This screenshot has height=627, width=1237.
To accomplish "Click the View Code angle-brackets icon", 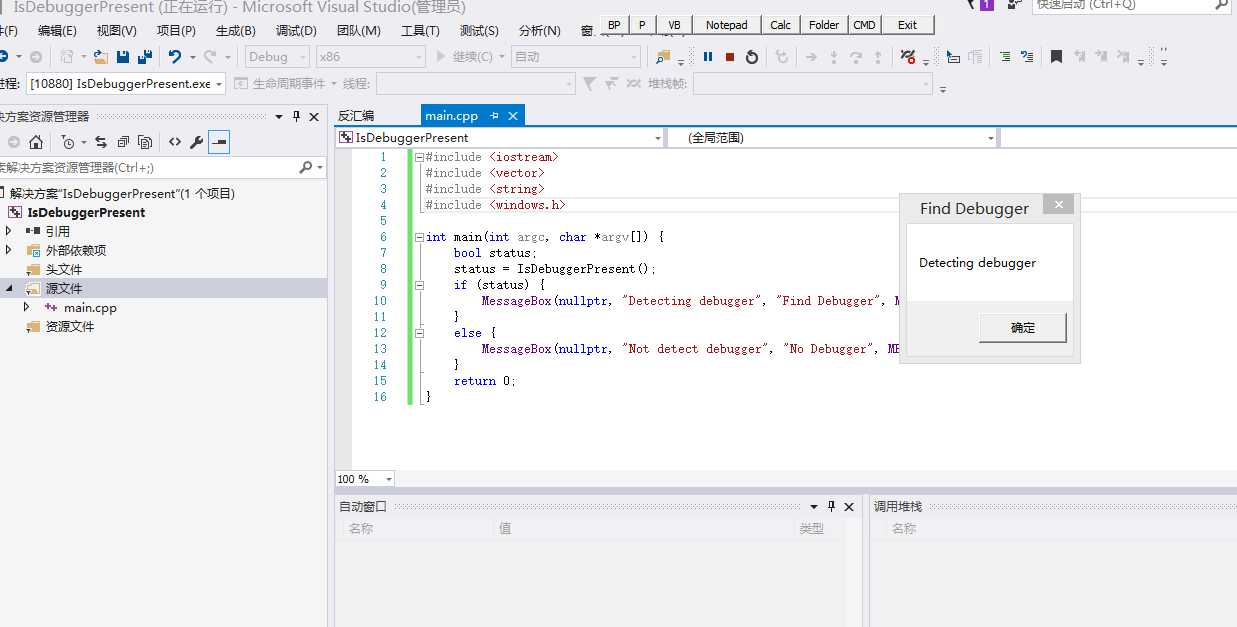I will [x=175, y=142].
